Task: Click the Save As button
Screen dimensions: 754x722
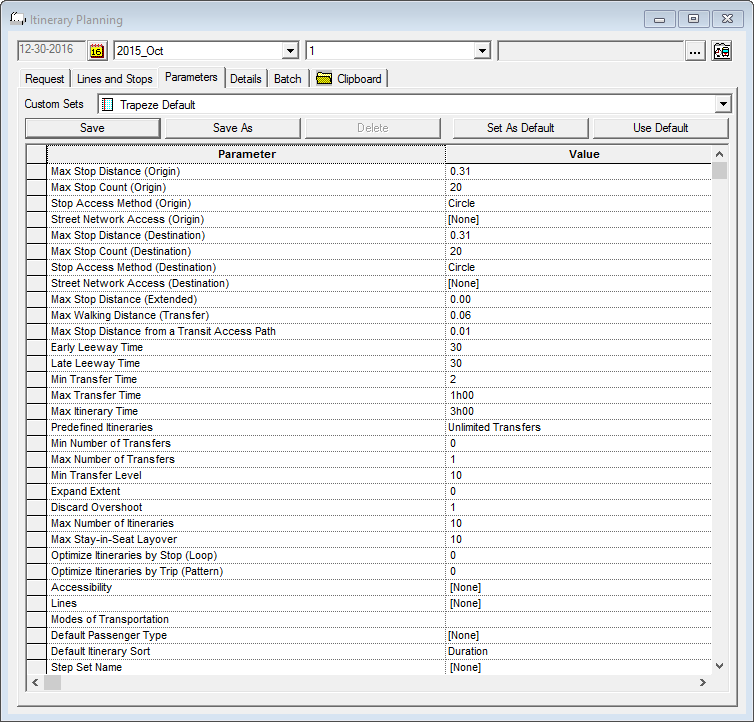Action: (233, 128)
